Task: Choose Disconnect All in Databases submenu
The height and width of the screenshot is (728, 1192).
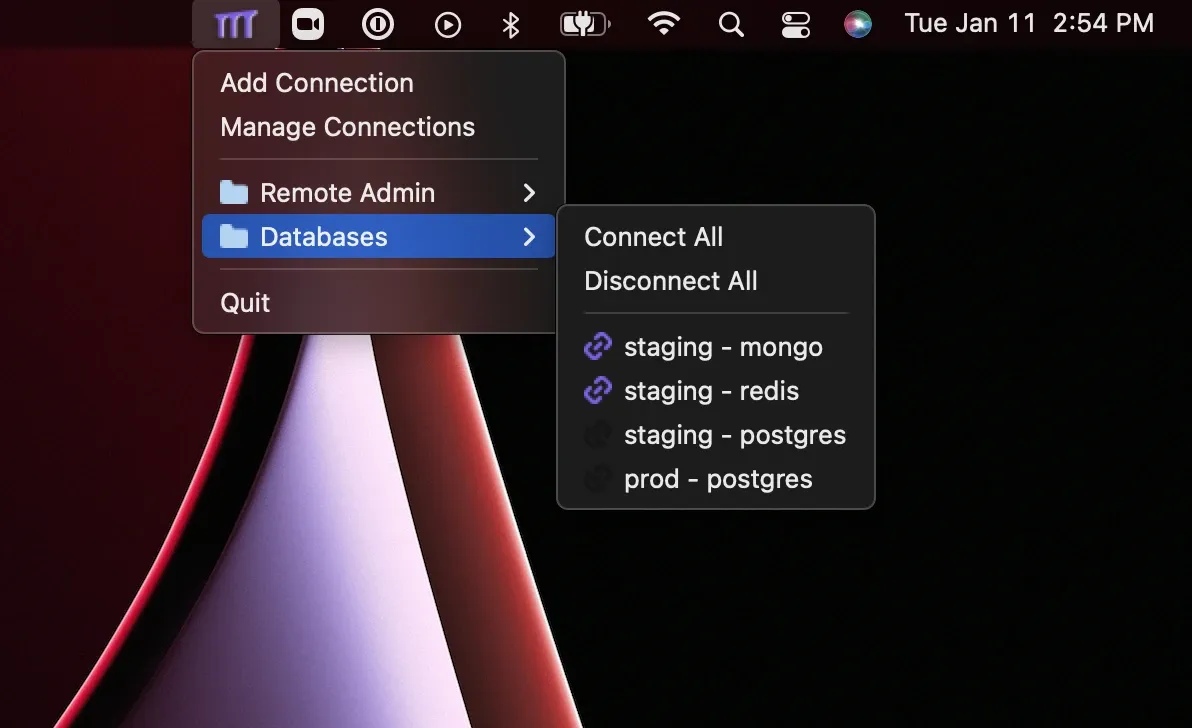Action: [x=715, y=281]
